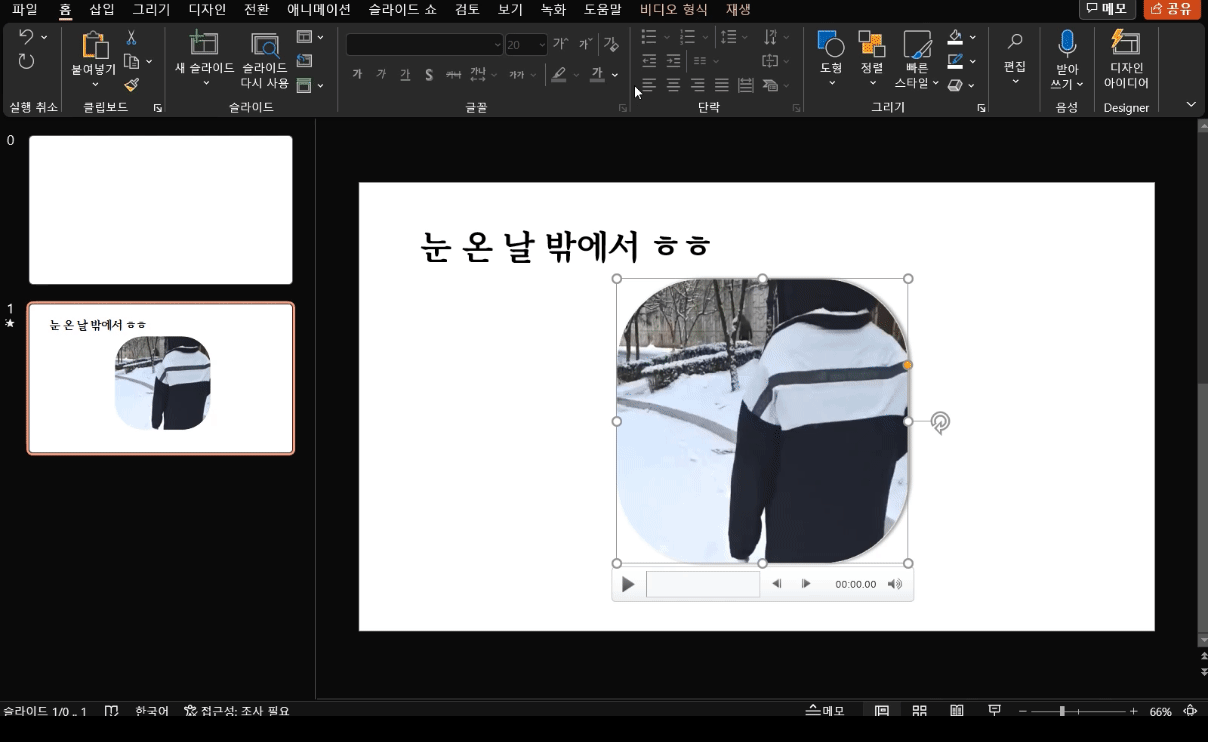This screenshot has width=1208, height=742.
Task: Cut the selection with the scissors icon
Action: coord(131,37)
